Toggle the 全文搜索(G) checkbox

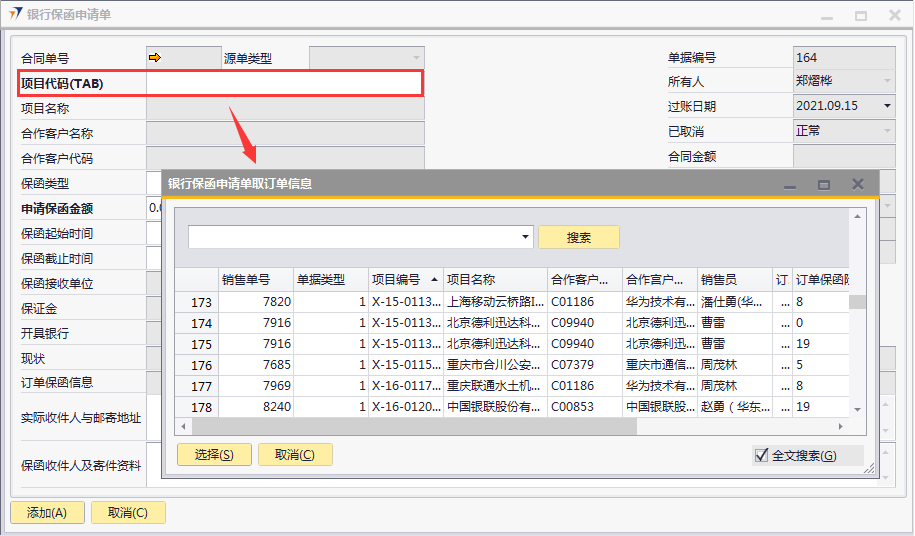(x=761, y=455)
